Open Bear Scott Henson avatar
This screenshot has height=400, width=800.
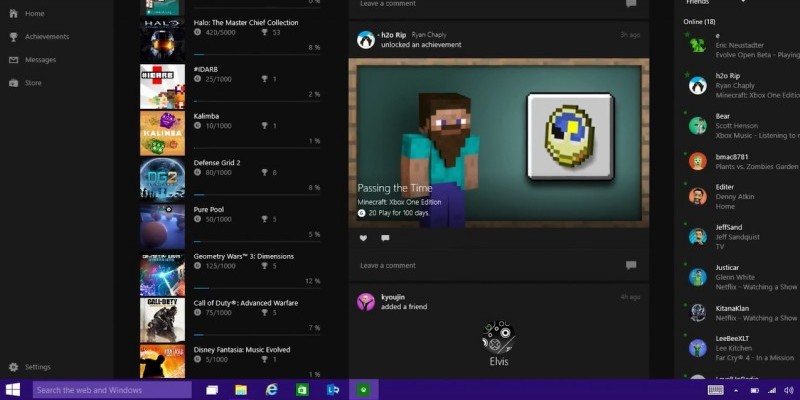[x=697, y=126]
